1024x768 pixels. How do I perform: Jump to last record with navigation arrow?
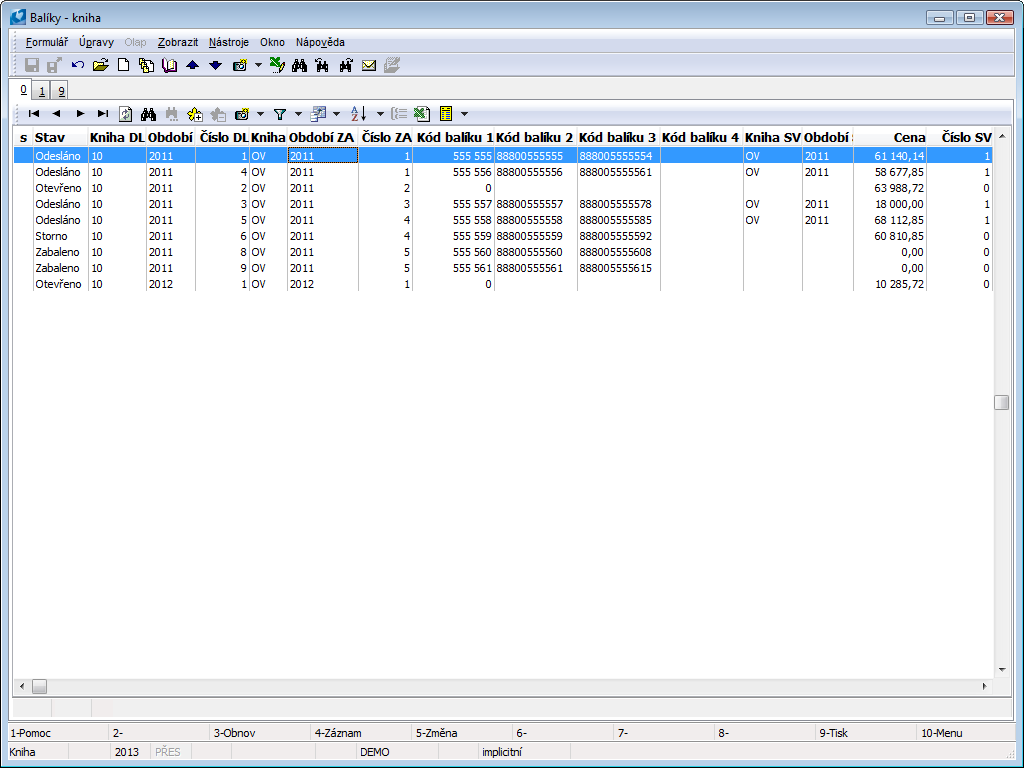(x=103, y=114)
